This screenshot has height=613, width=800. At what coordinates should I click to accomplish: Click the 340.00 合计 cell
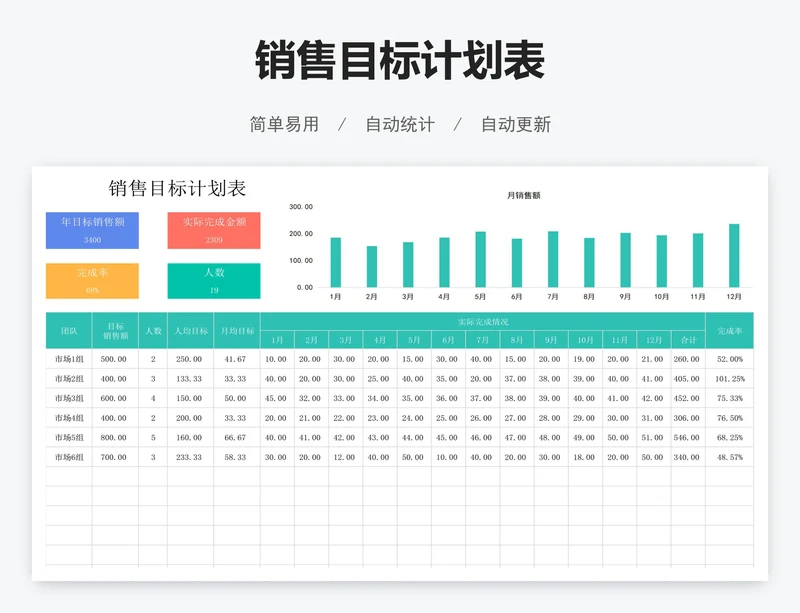pos(687,457)
